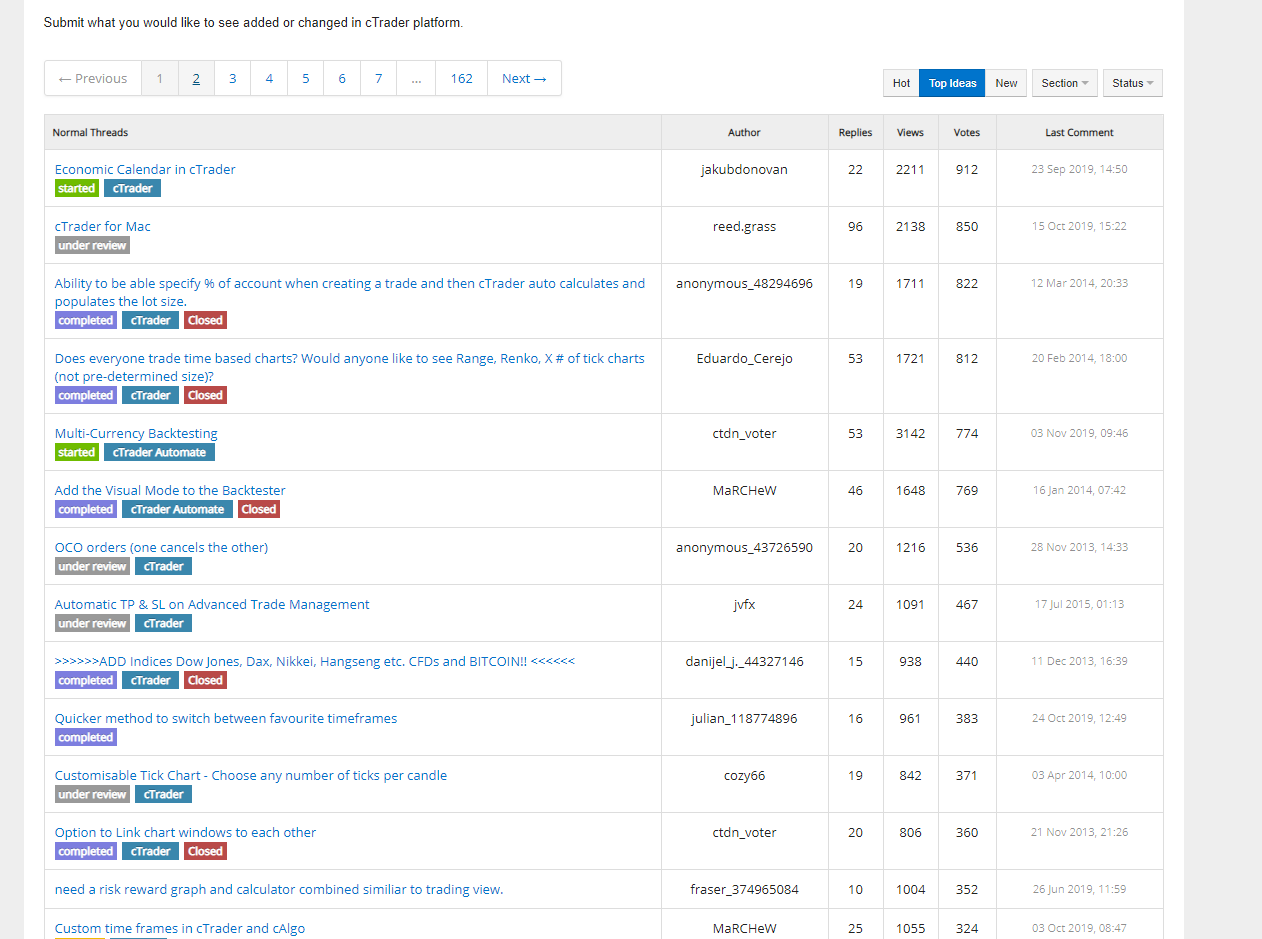Select the Top Ideas tab

point(952,83)
